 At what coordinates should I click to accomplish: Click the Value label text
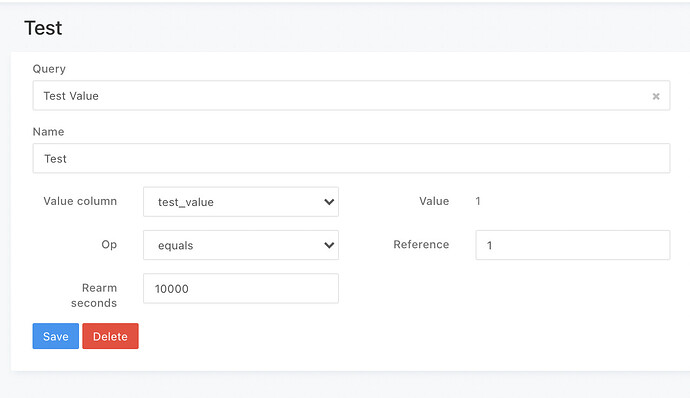434,201
